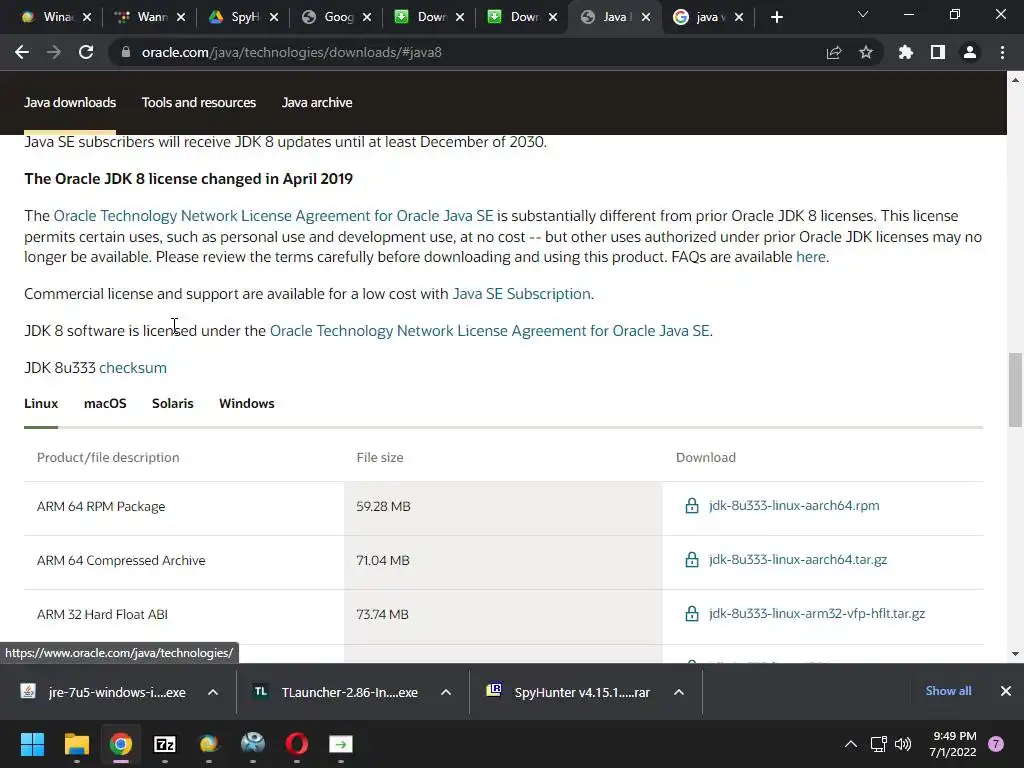Select the Linux platform tab
The height and width of the screenshot is (768, 1024).
[41, 404]
